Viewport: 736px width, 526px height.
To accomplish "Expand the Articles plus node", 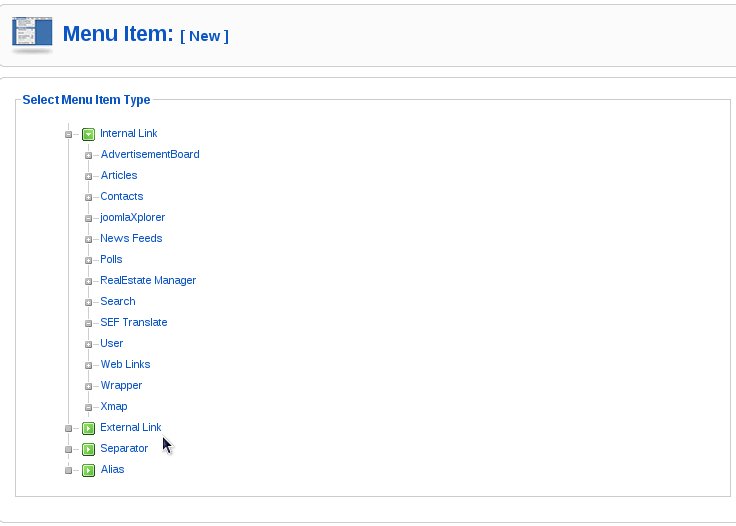I will [x=88, y=176].
